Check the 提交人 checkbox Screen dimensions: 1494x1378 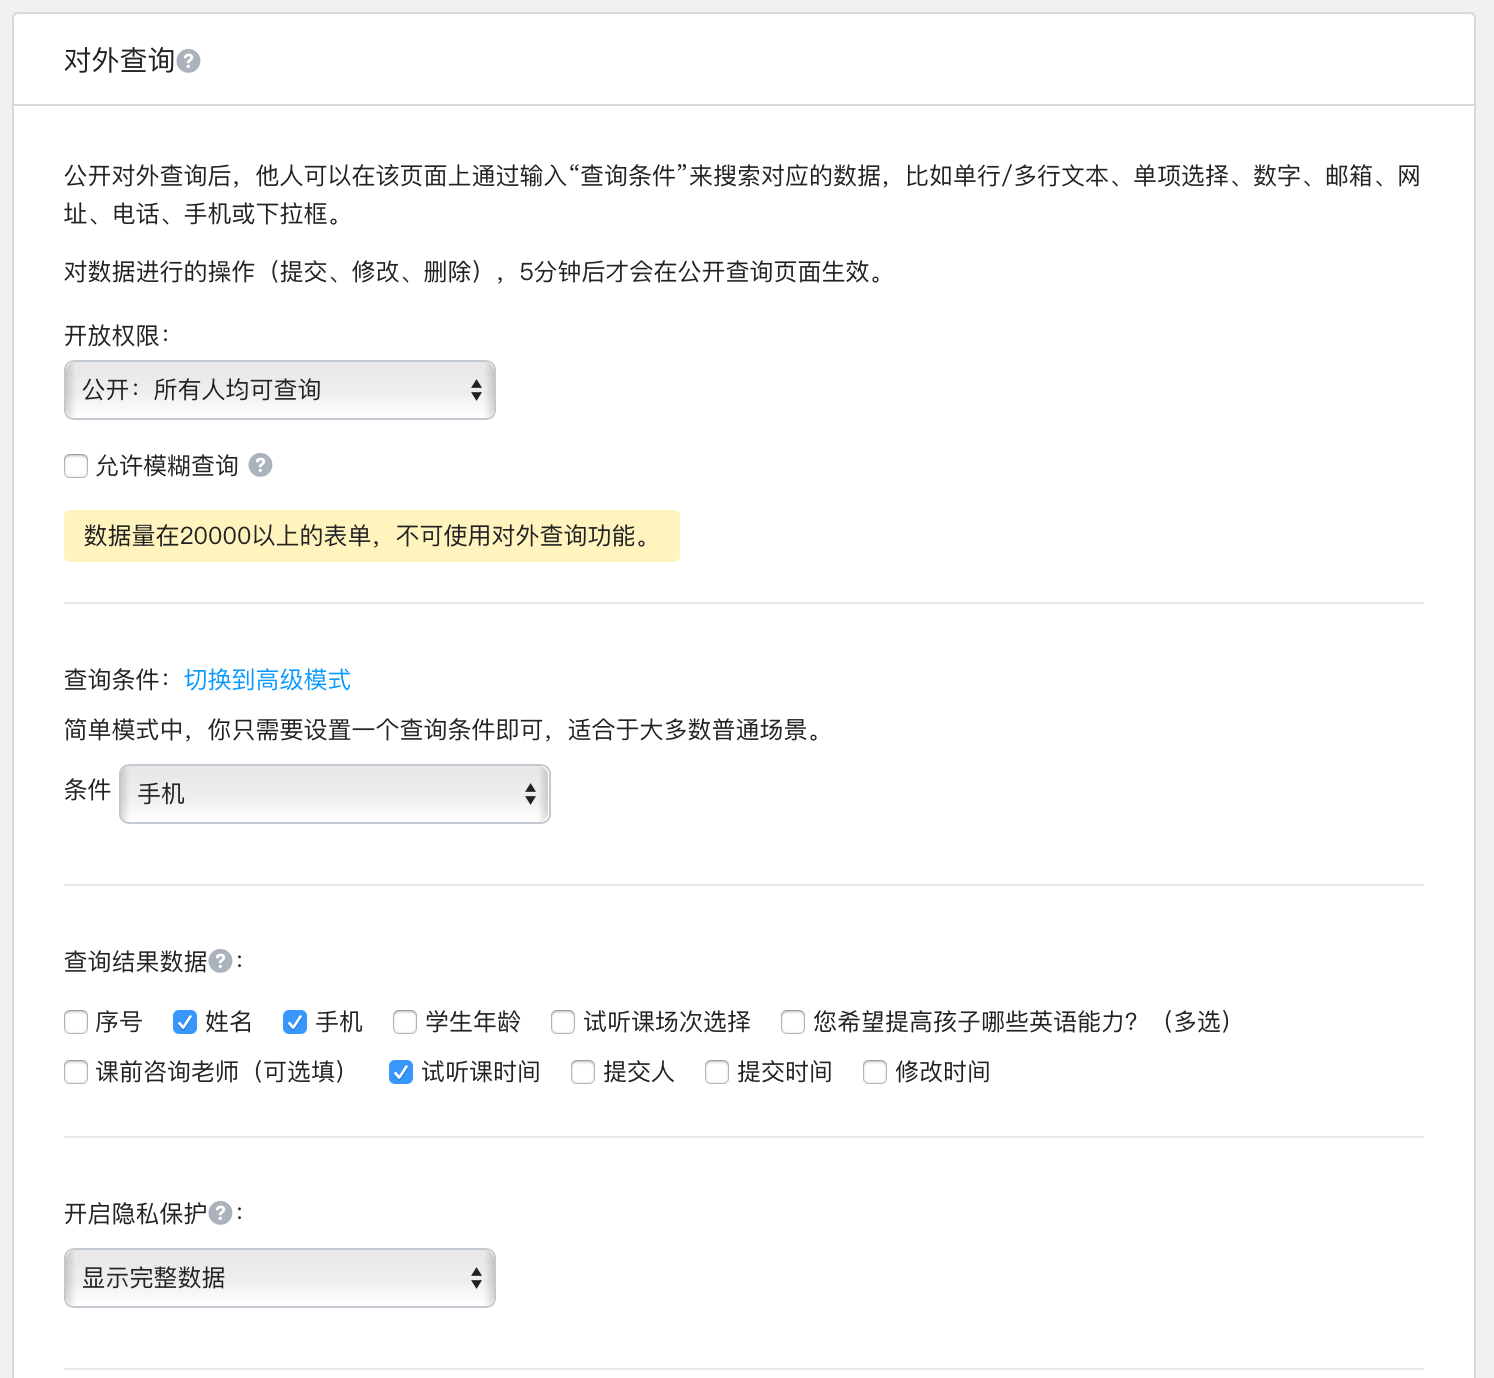tap(583, 1072)
